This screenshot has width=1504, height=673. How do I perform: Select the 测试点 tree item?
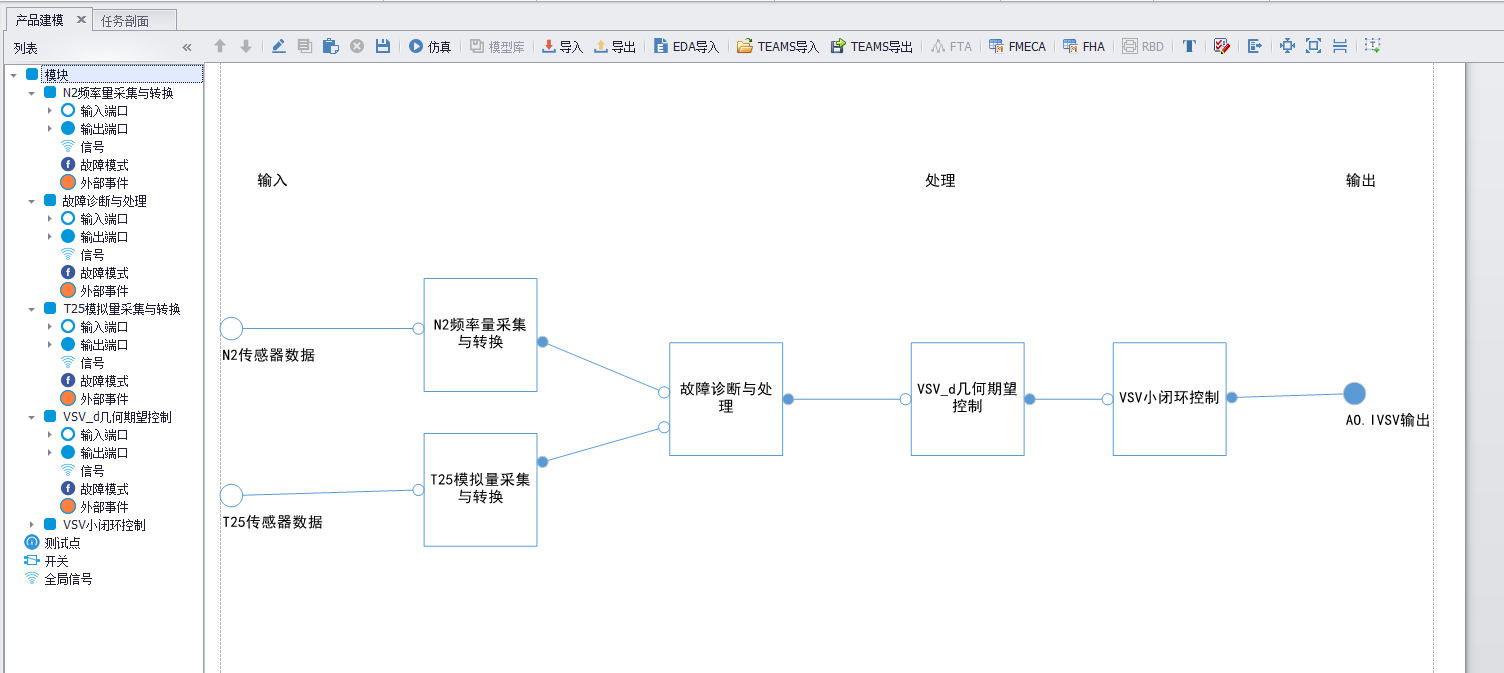pyautogui.click(x=62, y=543)
